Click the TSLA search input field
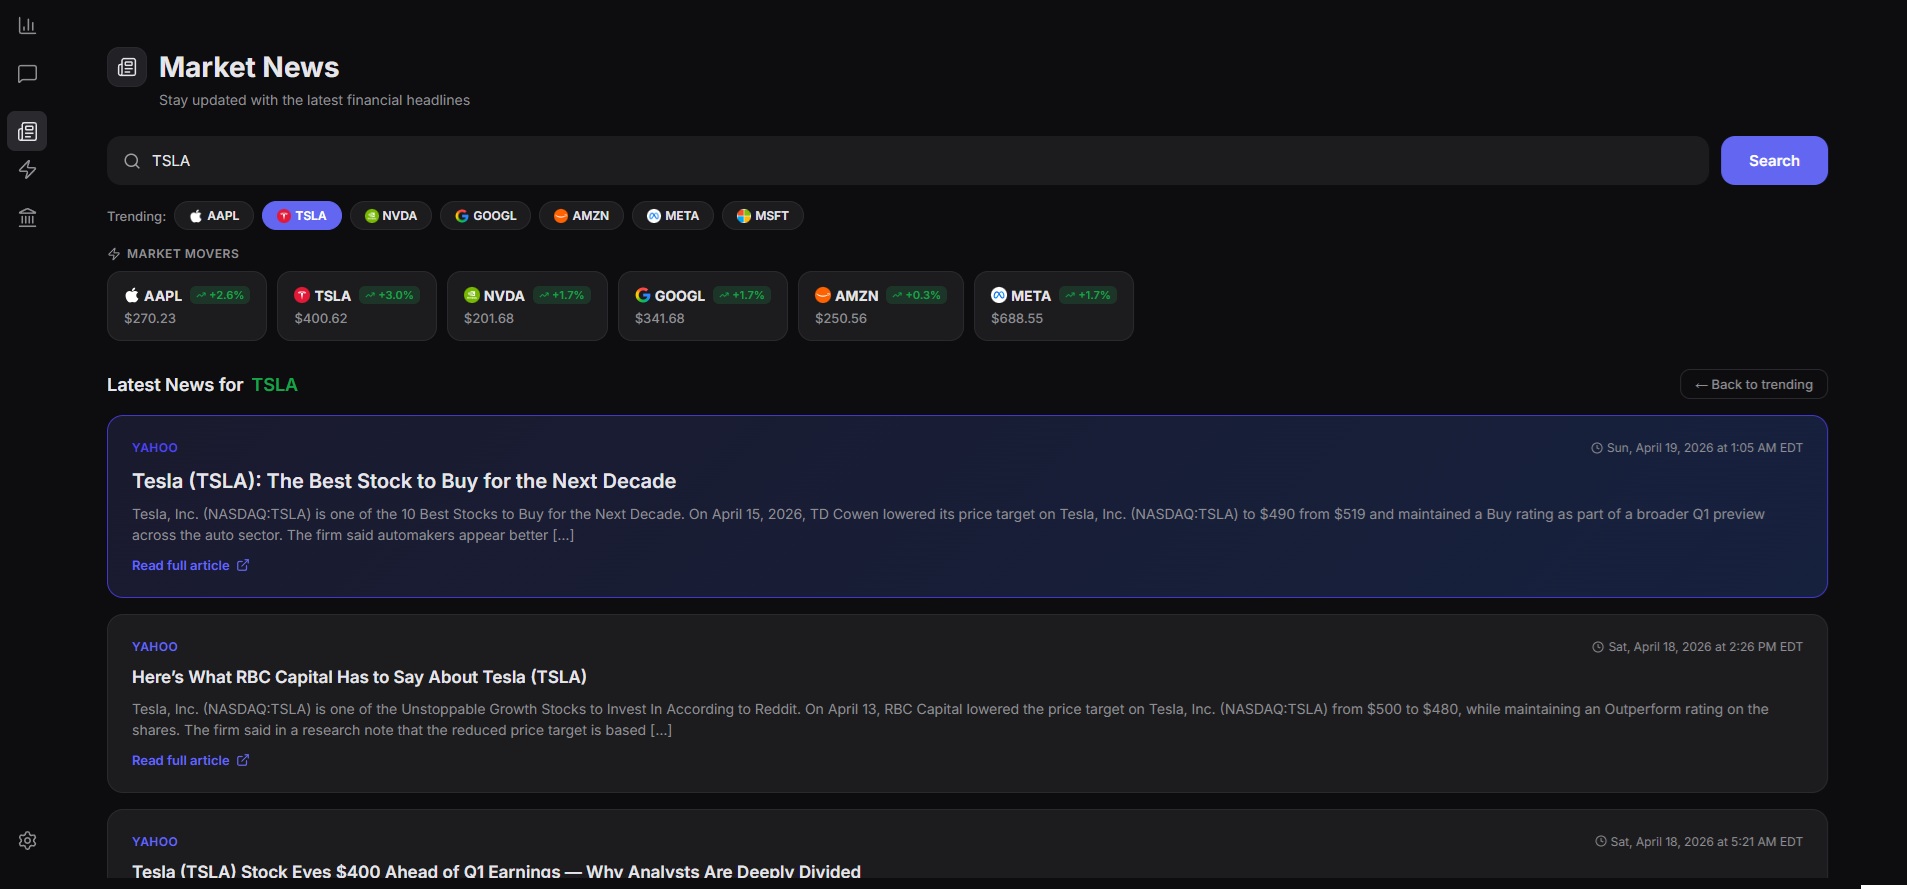This screenshot has width=1907, height=889. click(908, 161)
